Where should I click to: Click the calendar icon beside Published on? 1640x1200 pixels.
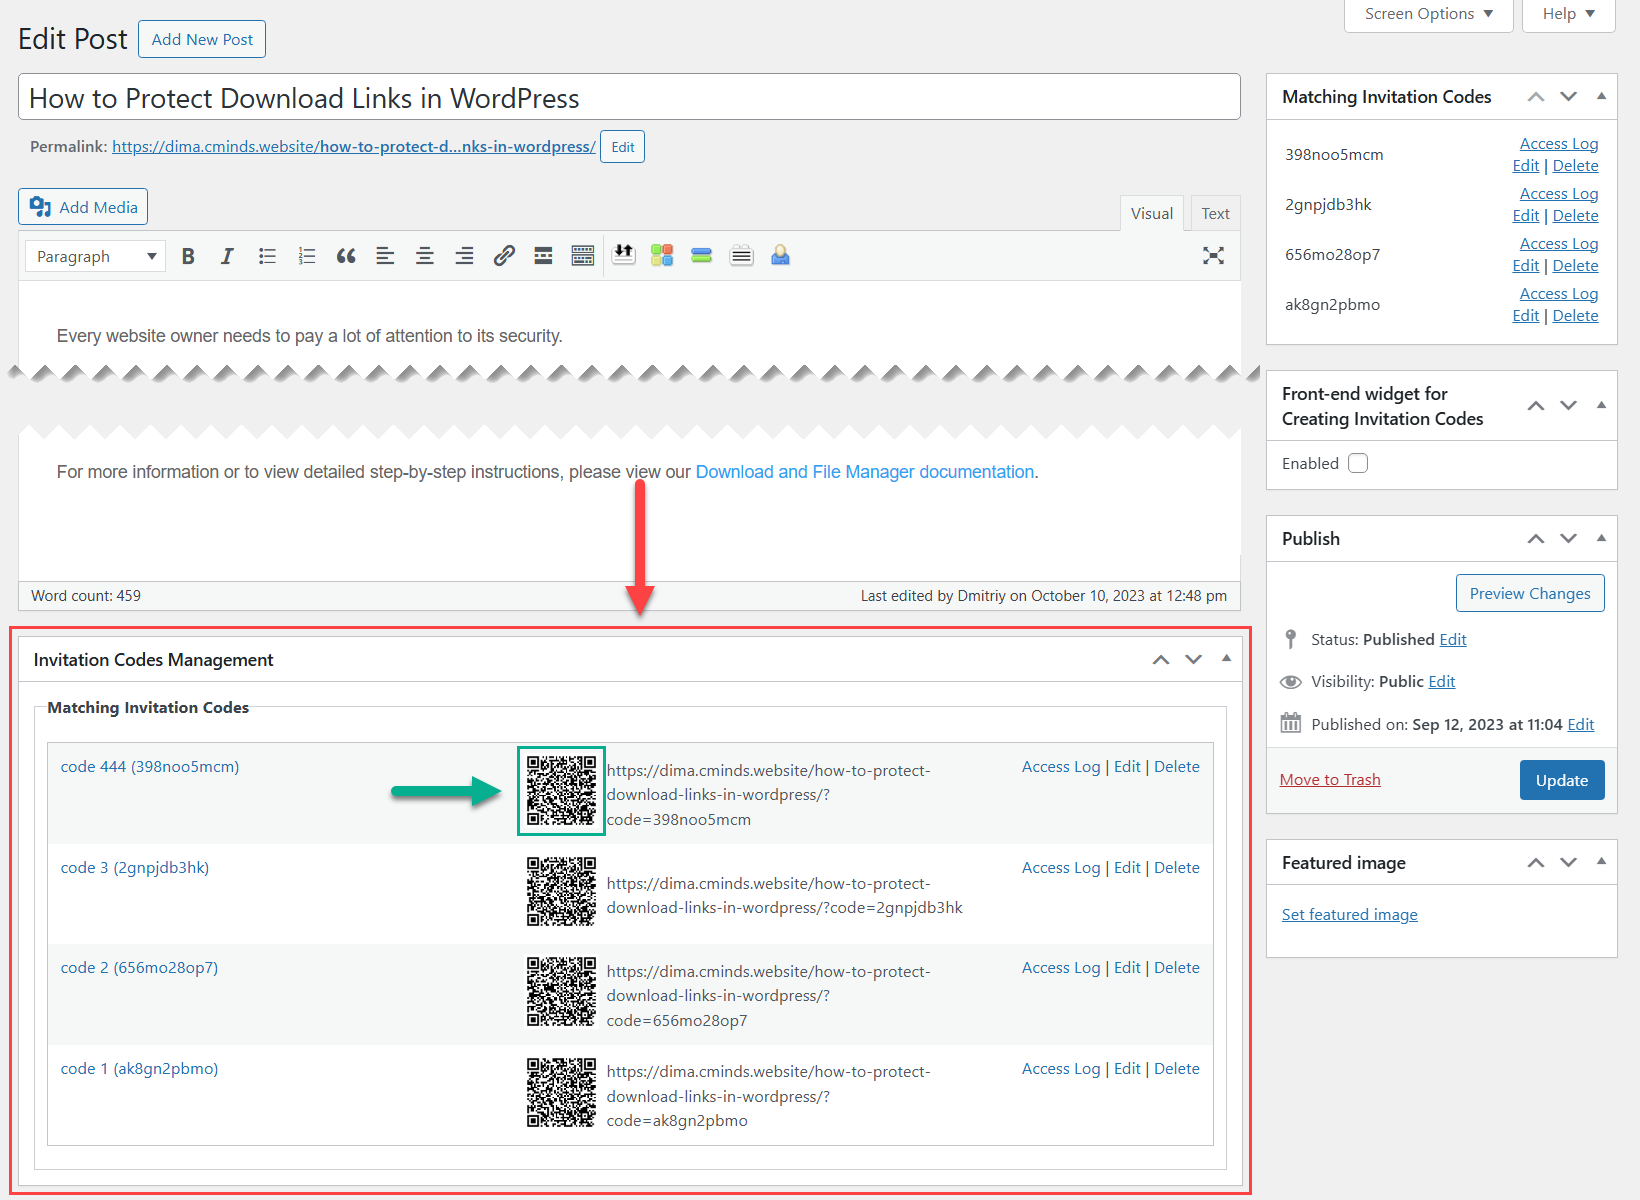(x=1291, y=723)
